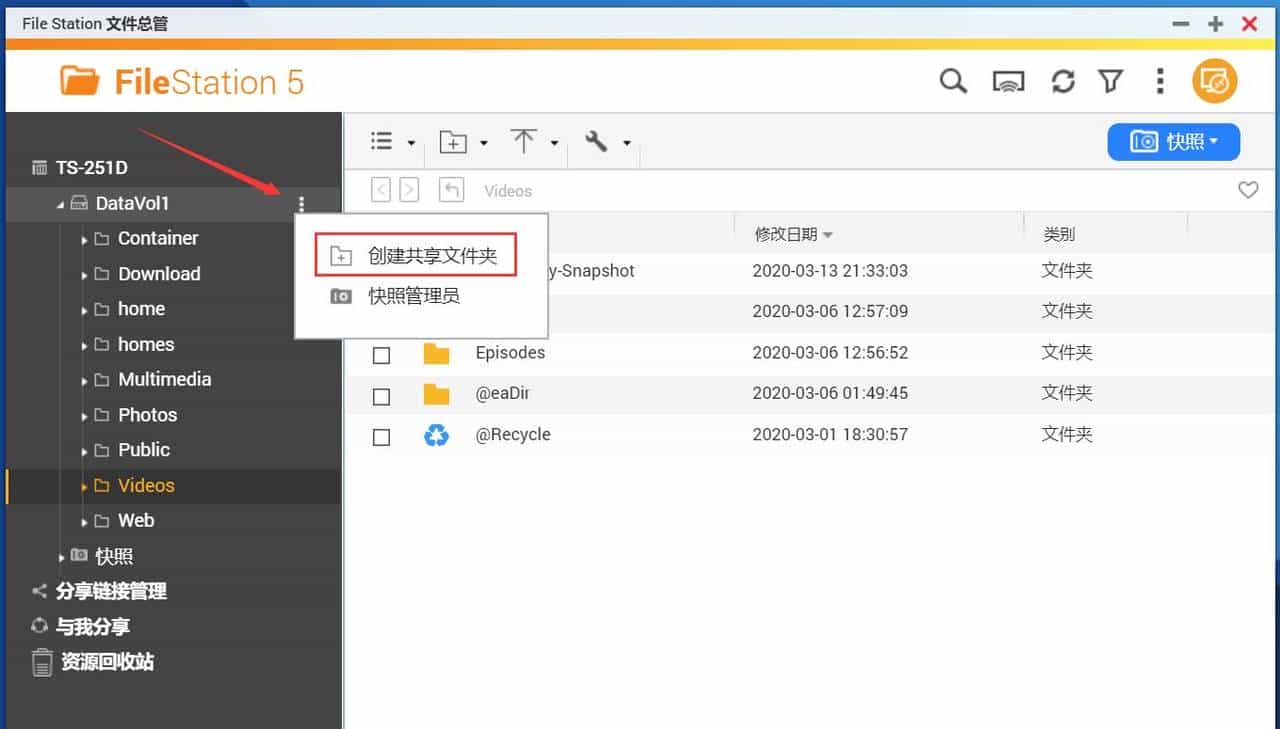Select 快照管理员 in the popup menu
The height and width of the screenshot is (729, 1280).
click(413, 297)
